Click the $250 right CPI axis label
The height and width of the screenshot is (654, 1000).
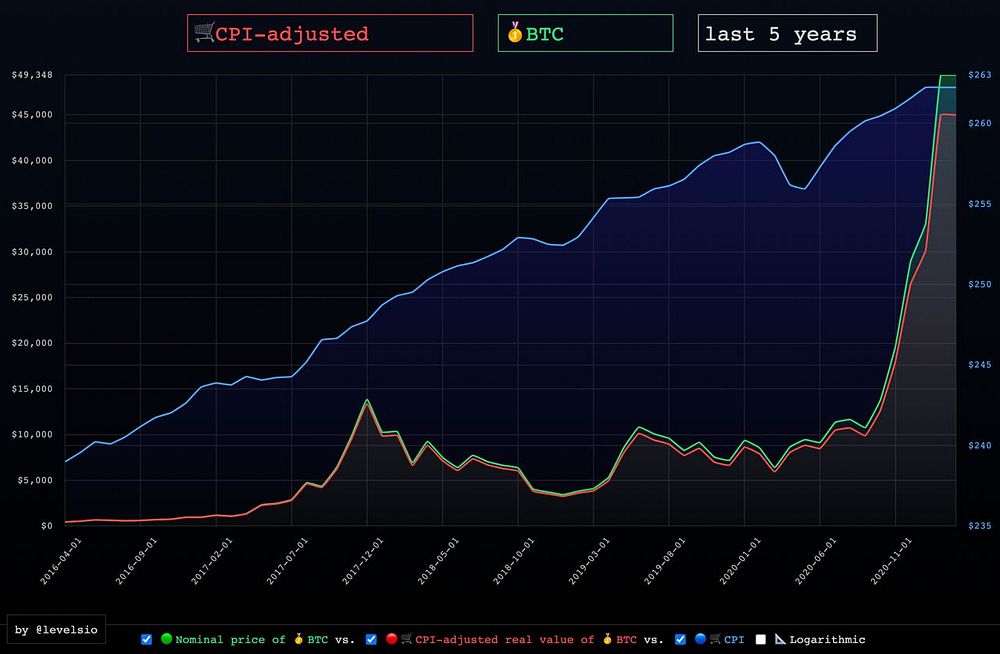click(x=980, y=285)
